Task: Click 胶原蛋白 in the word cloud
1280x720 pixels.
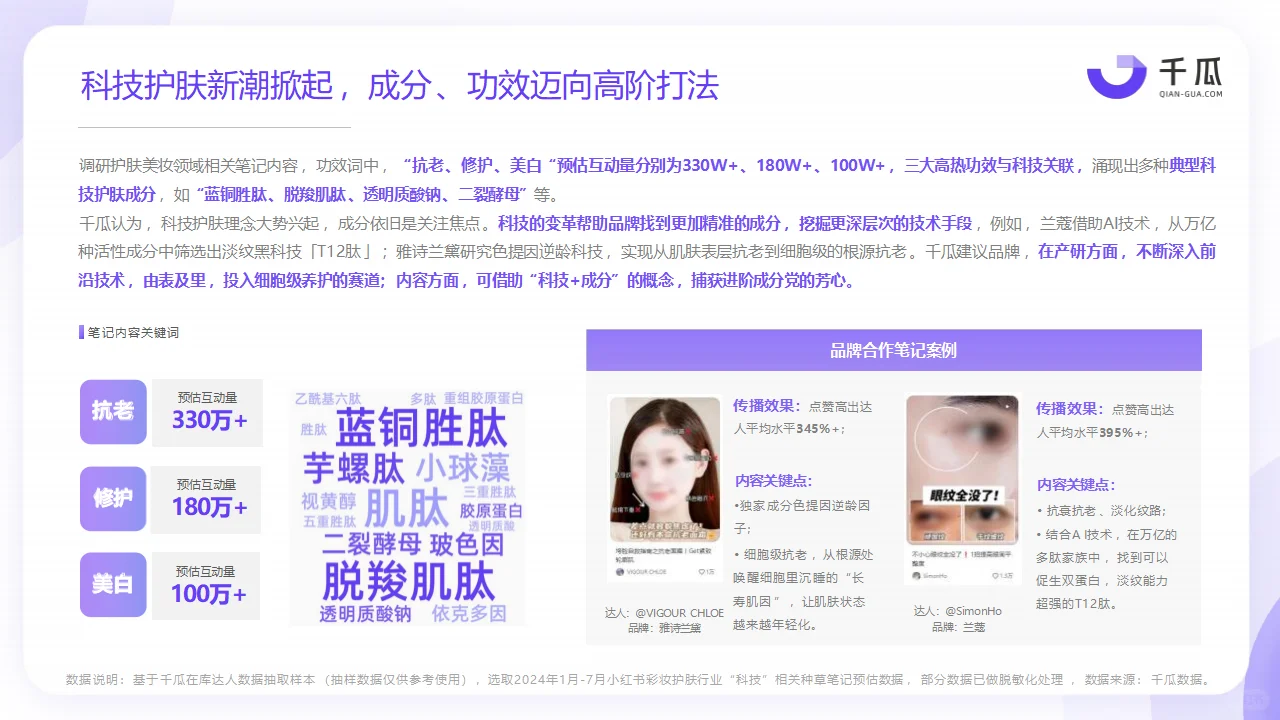Action: click(x=491, y=511)
